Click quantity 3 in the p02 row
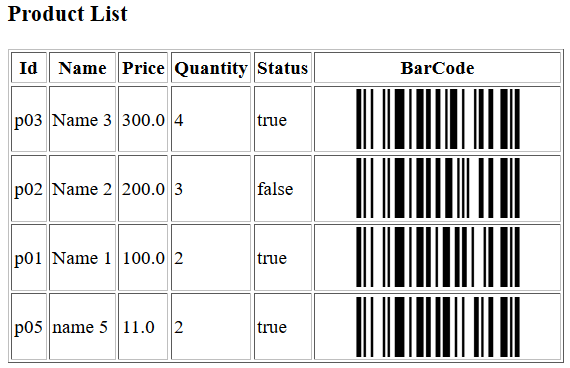This screenshot has width=570, height=368. (x=211, y=188)
